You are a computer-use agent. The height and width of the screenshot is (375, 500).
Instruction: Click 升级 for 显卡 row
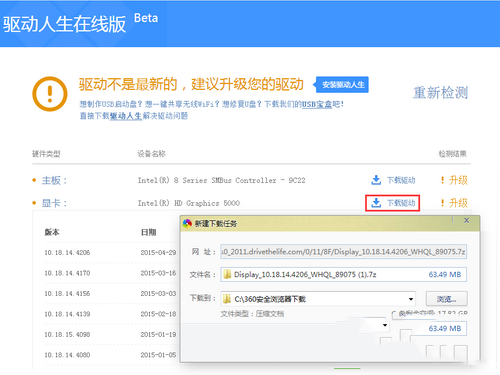click(458, 203)
